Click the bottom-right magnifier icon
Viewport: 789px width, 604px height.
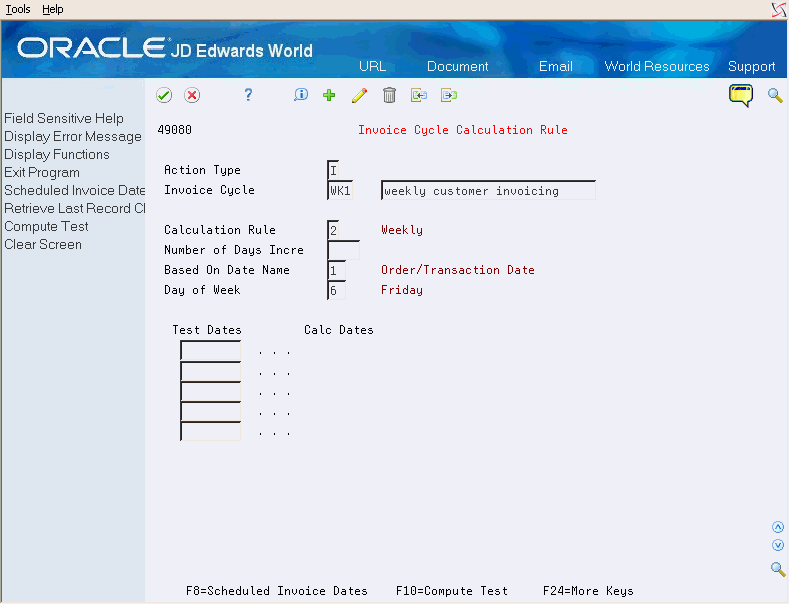pos(778,569)
